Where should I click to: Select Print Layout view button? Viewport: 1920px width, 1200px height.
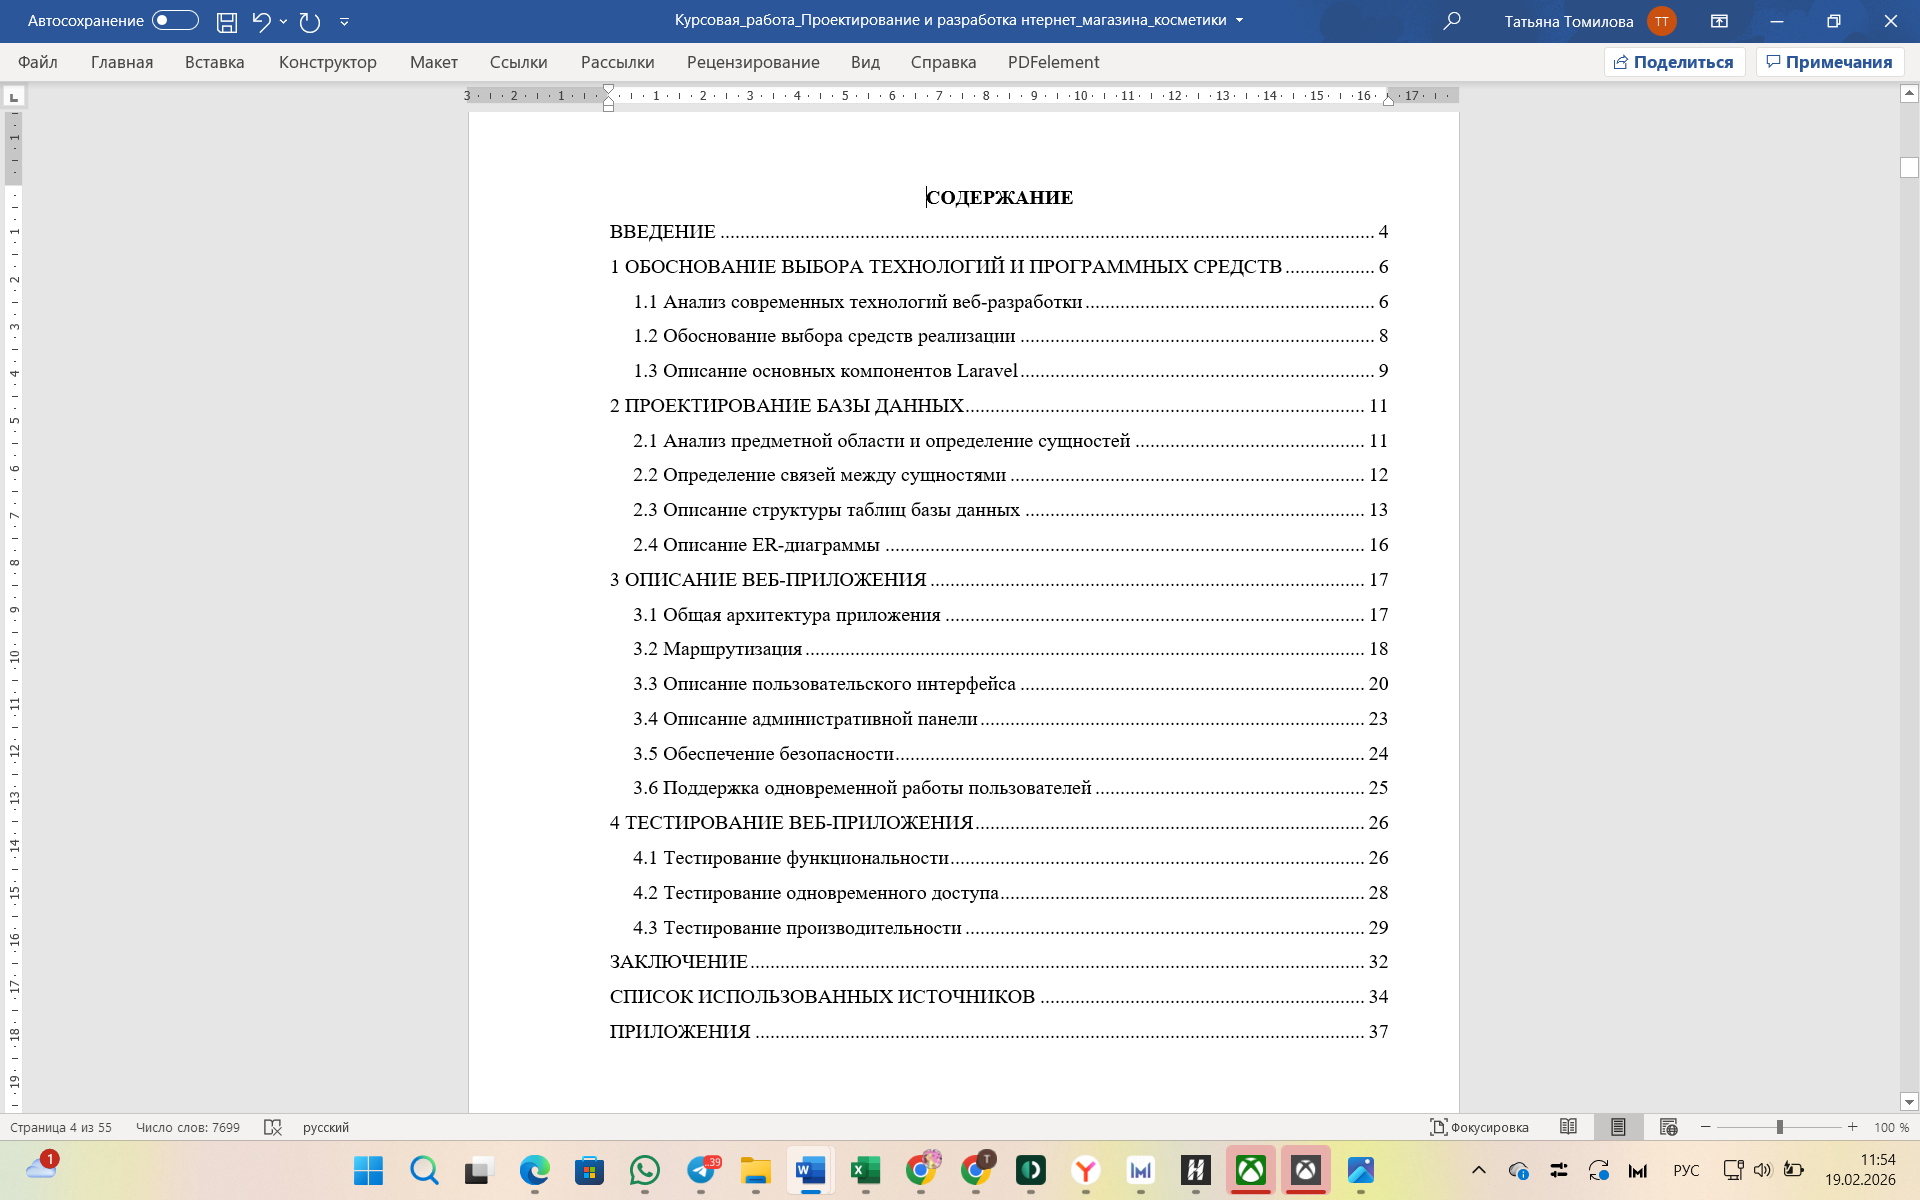pos(1618,1127)
